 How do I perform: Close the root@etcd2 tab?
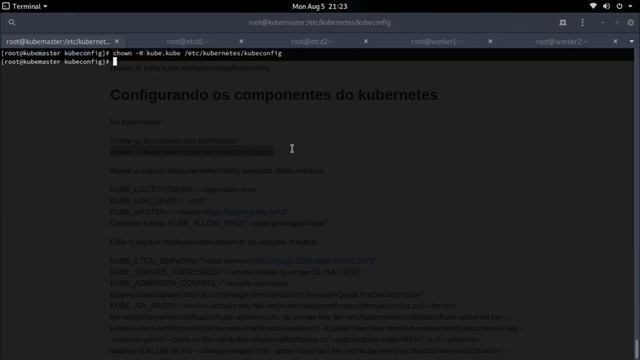pos(366,42)
